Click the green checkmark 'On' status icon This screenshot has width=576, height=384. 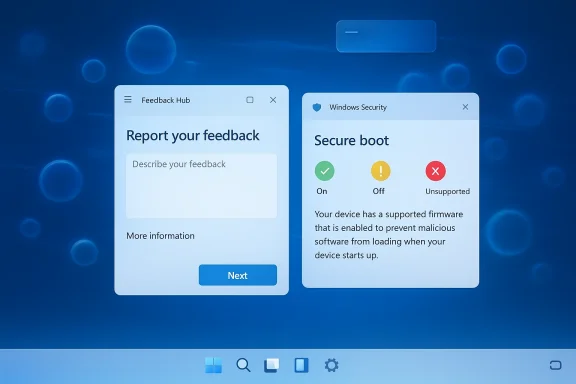(x=324, y=171)
